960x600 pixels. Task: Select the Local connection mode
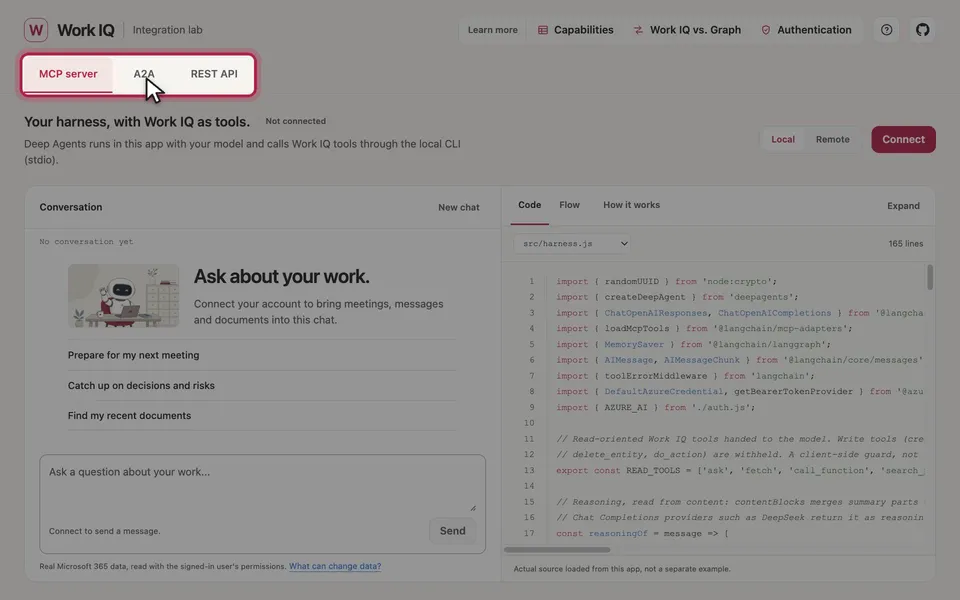(x=782, y=140)
